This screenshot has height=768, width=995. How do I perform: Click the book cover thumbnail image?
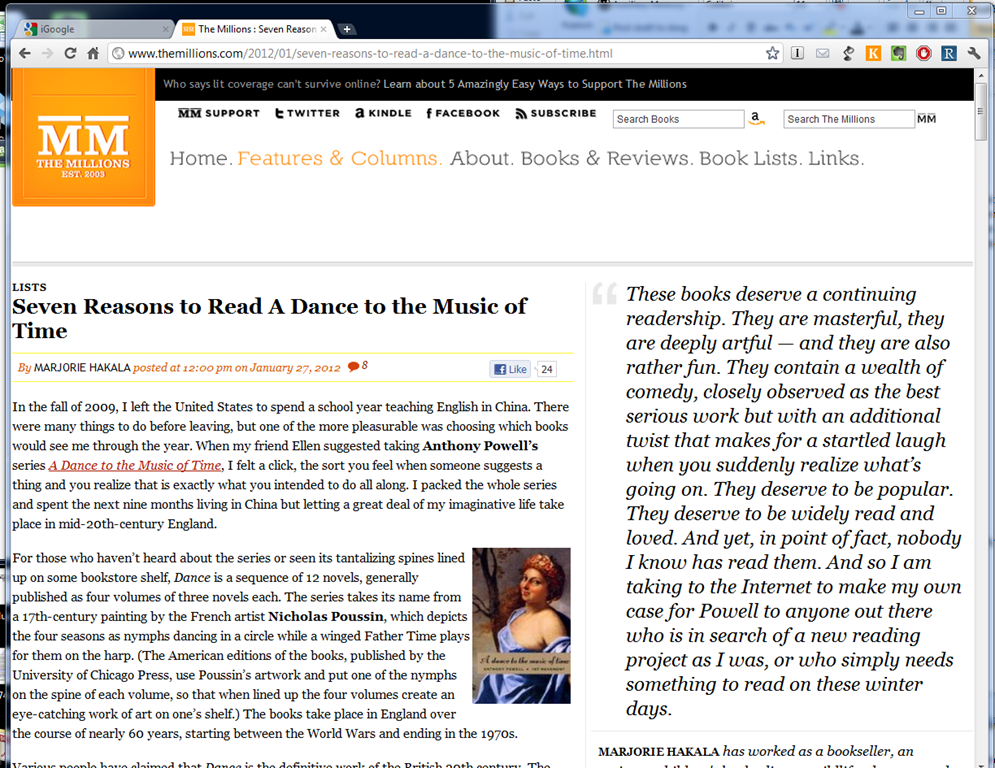pos(521,625)
